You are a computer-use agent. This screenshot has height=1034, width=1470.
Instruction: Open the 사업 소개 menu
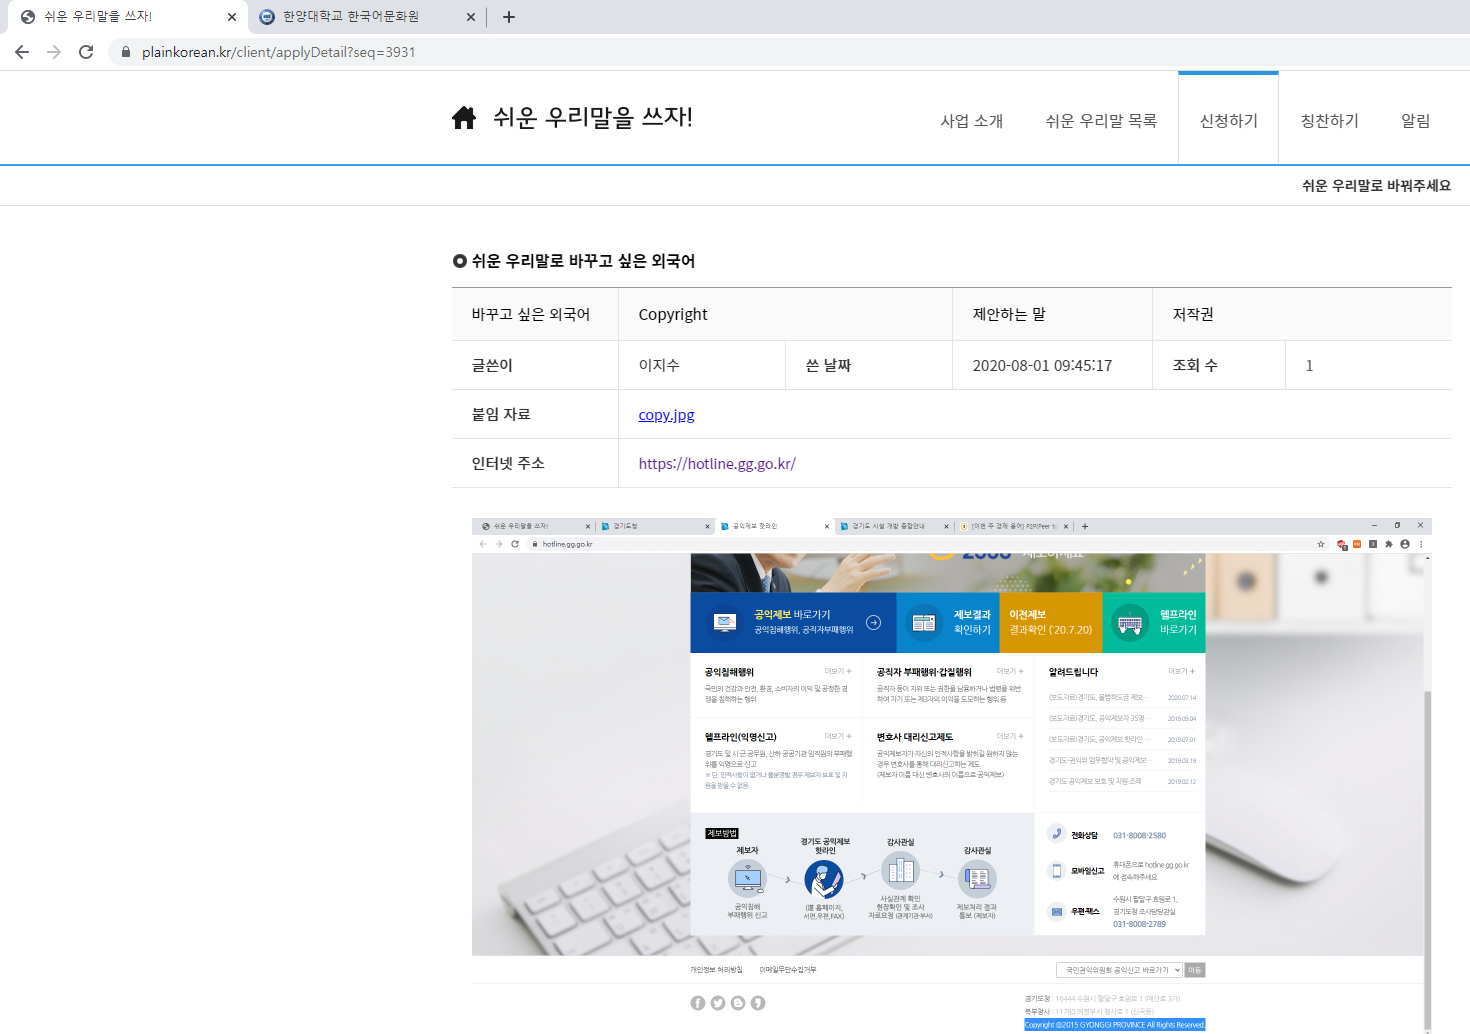[x=971, y=121]
